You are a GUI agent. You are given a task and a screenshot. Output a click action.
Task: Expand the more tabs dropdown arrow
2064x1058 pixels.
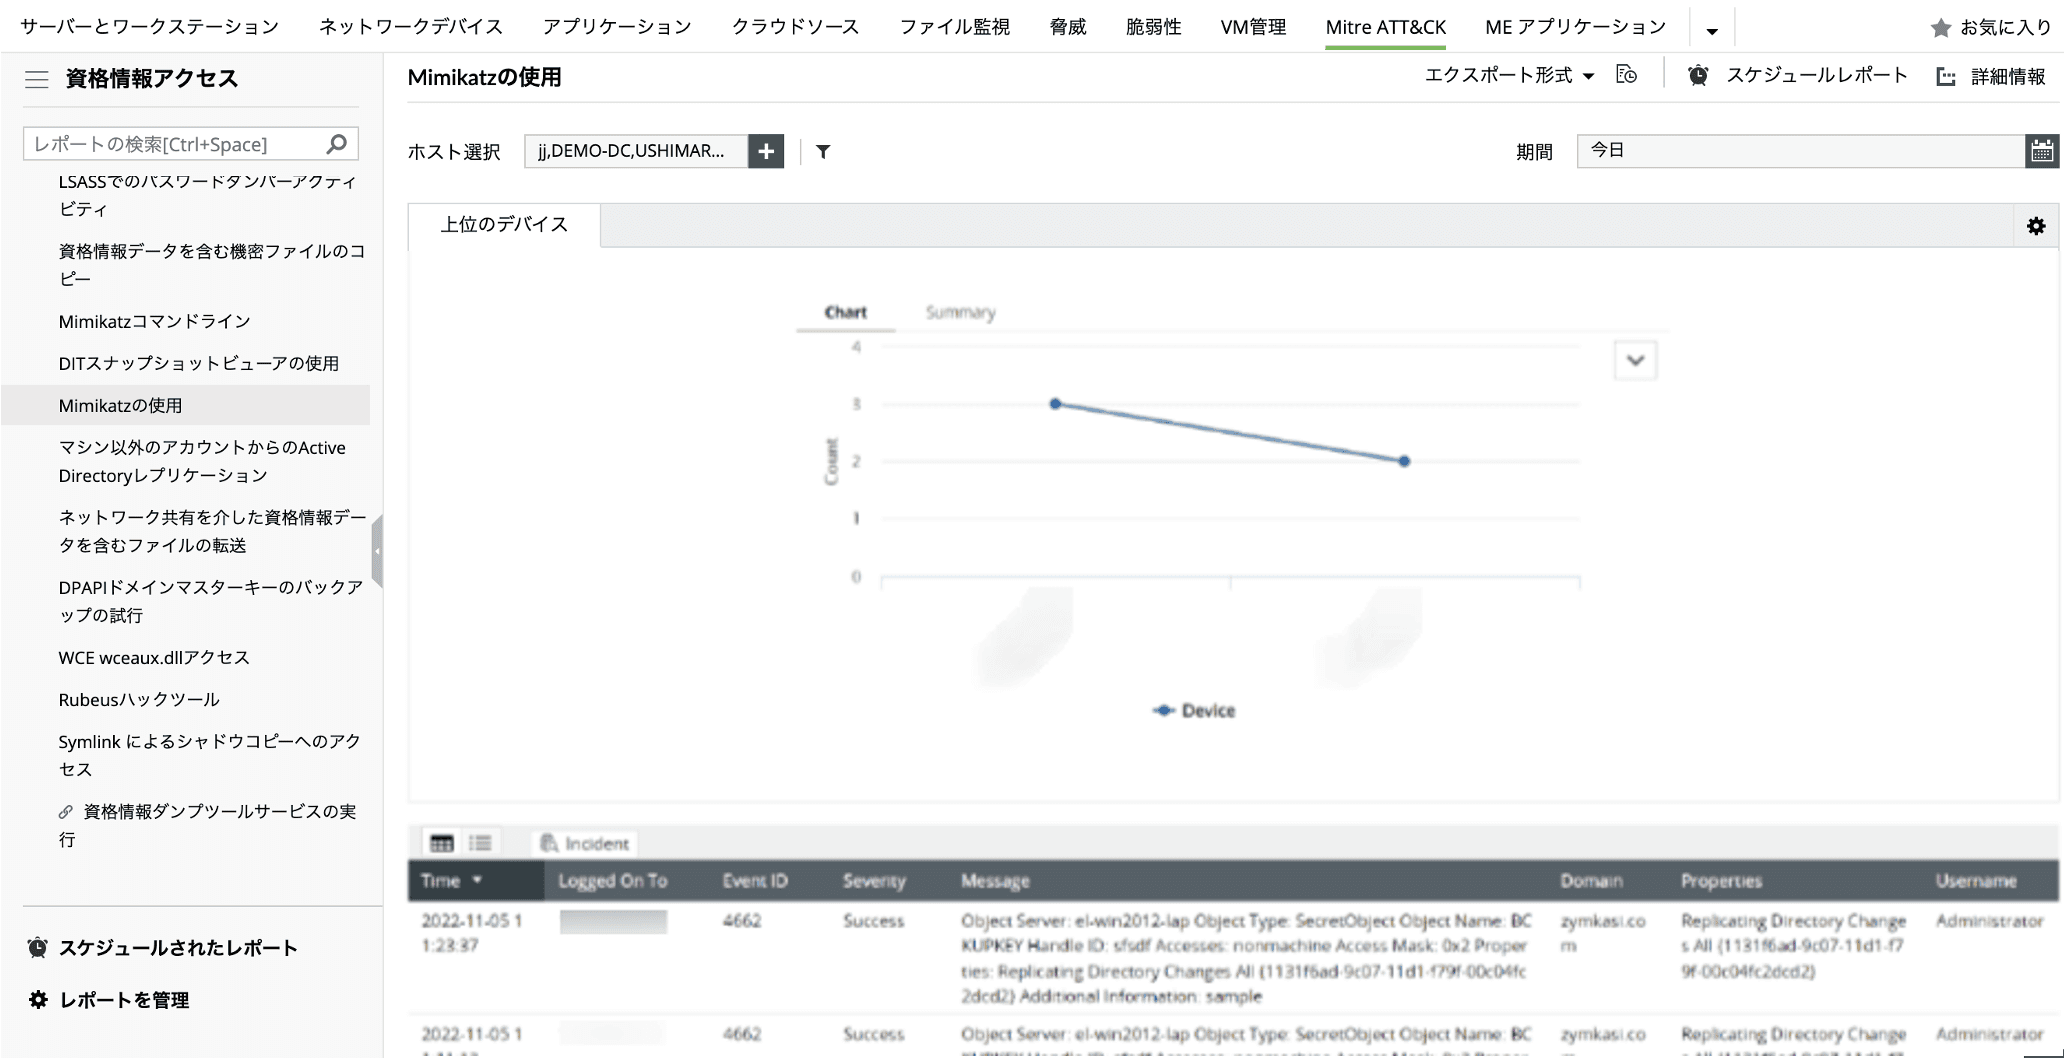[1712, 31]
